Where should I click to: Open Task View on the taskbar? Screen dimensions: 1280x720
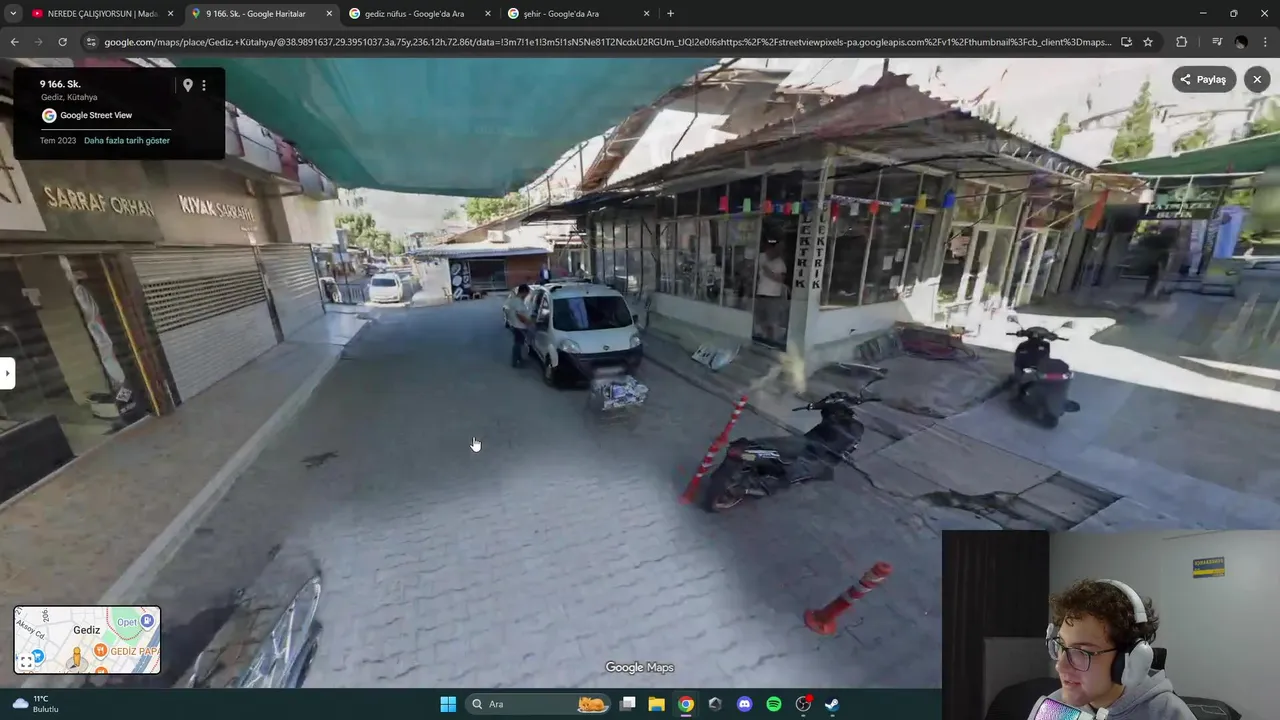tap(628, 704)
